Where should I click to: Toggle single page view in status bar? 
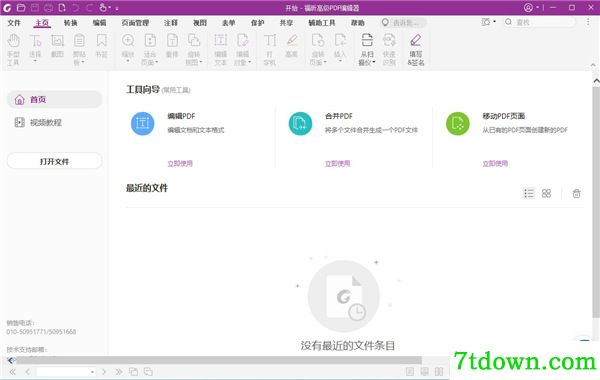click(410, 372)
